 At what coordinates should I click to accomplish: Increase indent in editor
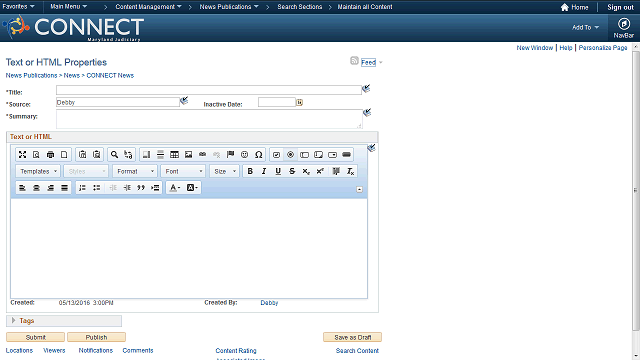(x=127, y=188)
